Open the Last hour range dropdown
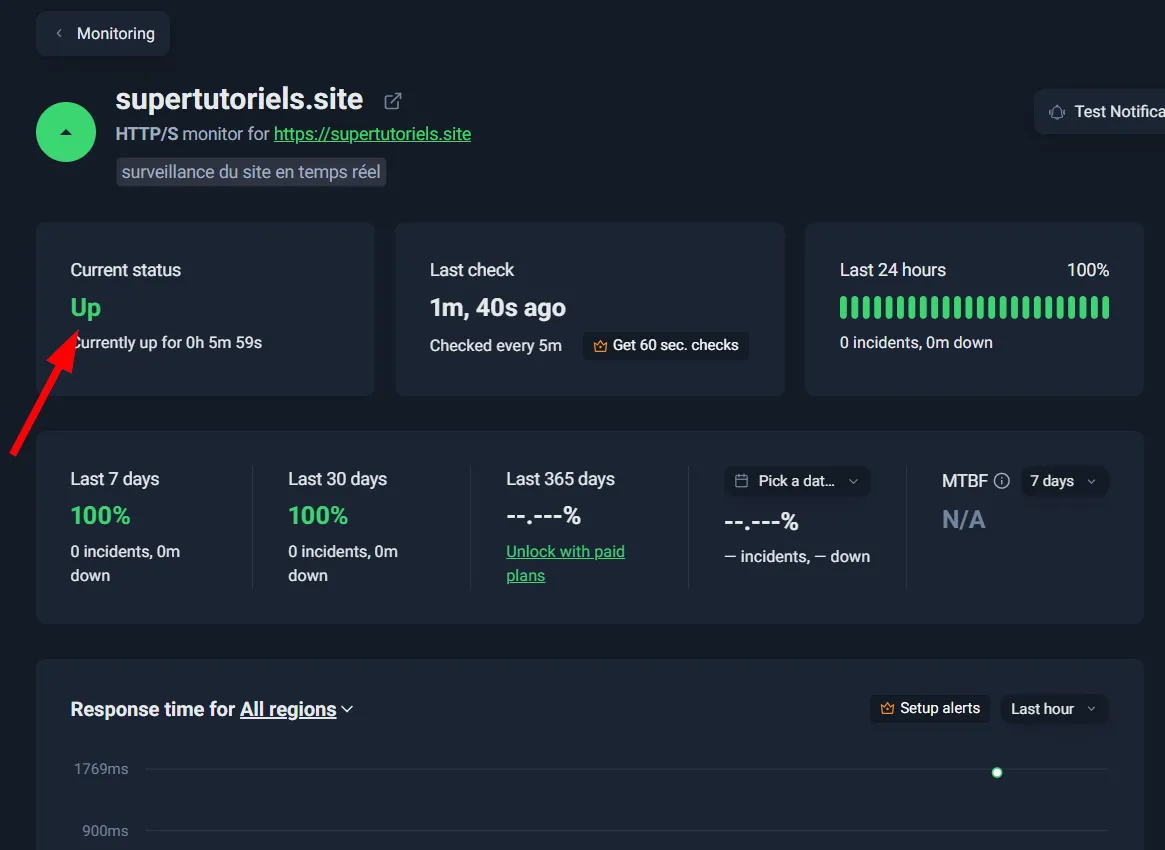1165x850 pixels. tap(1054, 709)
